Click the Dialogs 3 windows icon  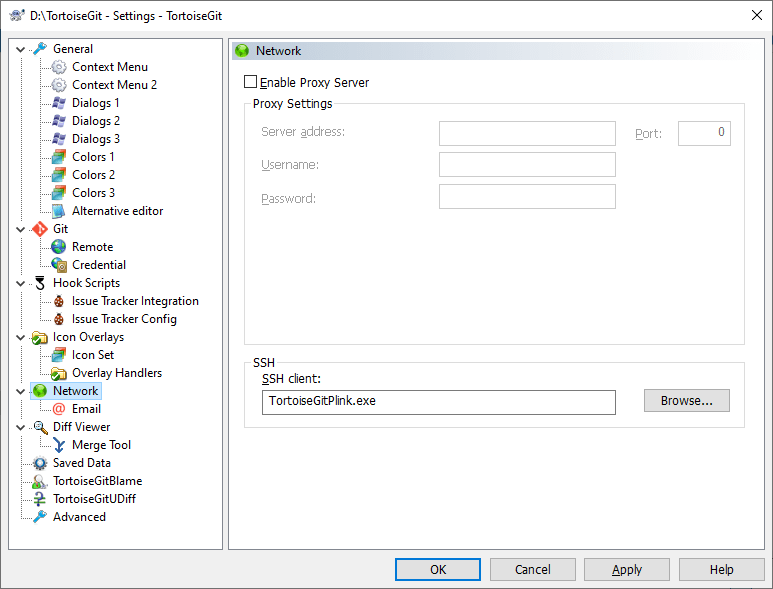59,139
